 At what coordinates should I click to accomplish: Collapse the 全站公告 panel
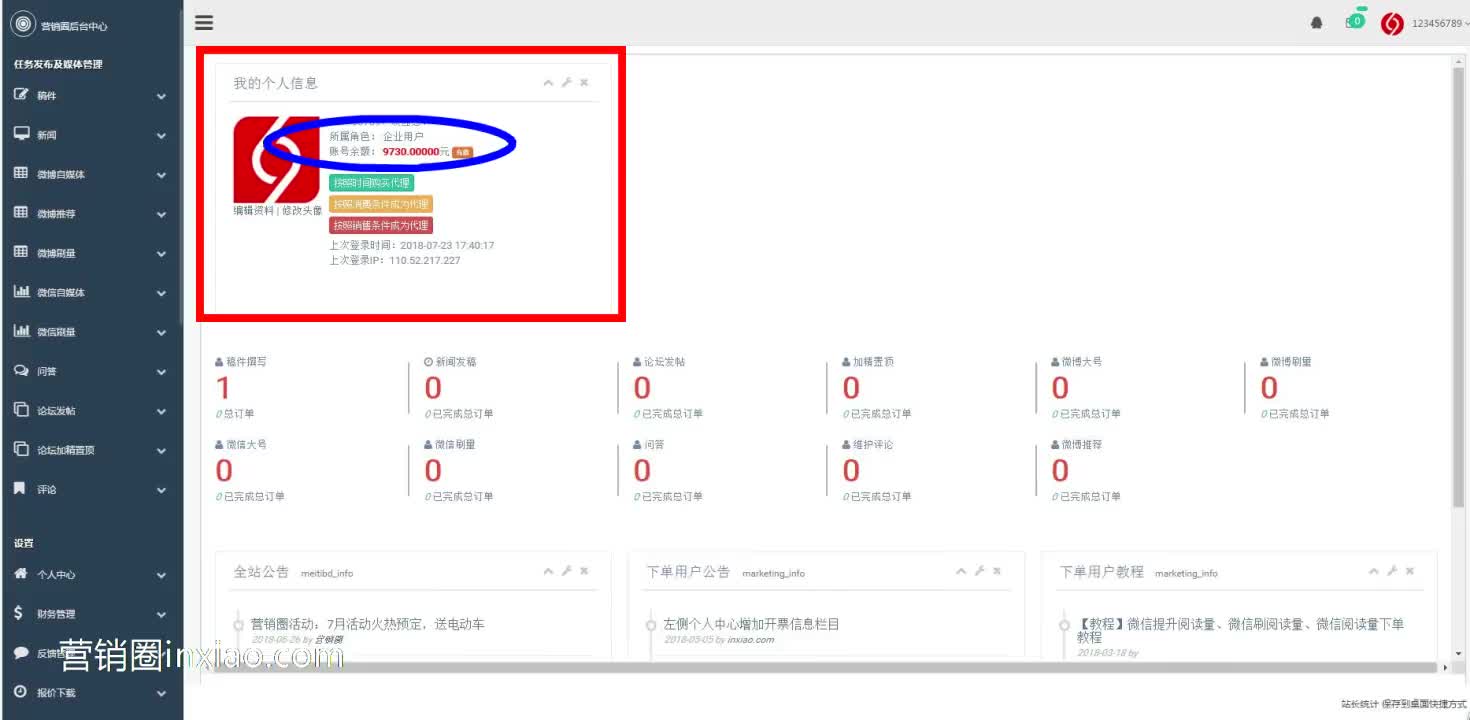click(548, 571)
